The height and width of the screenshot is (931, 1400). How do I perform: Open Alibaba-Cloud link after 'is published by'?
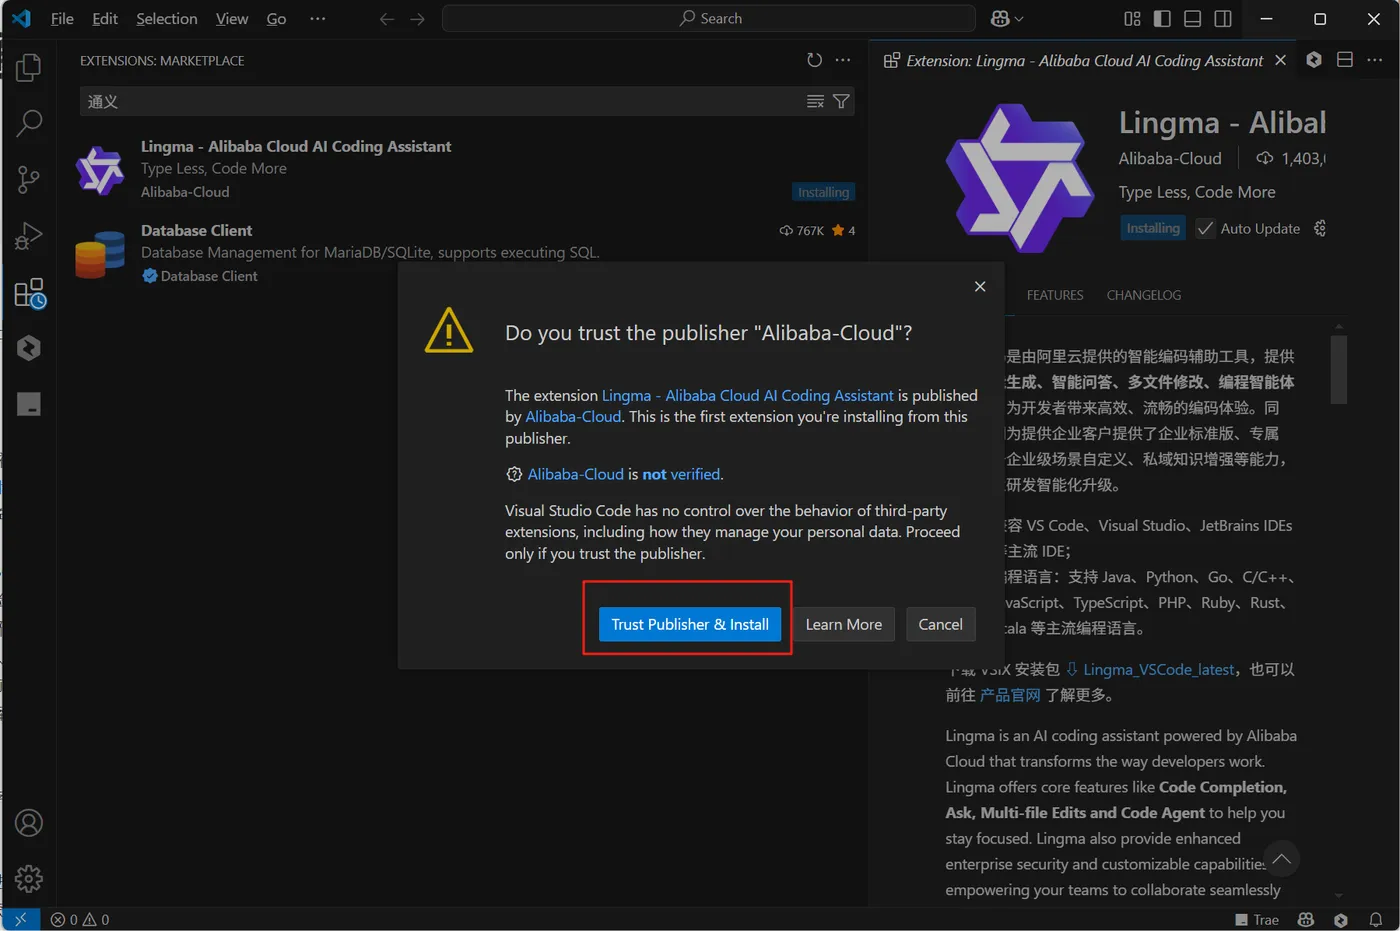coord(573,416)
